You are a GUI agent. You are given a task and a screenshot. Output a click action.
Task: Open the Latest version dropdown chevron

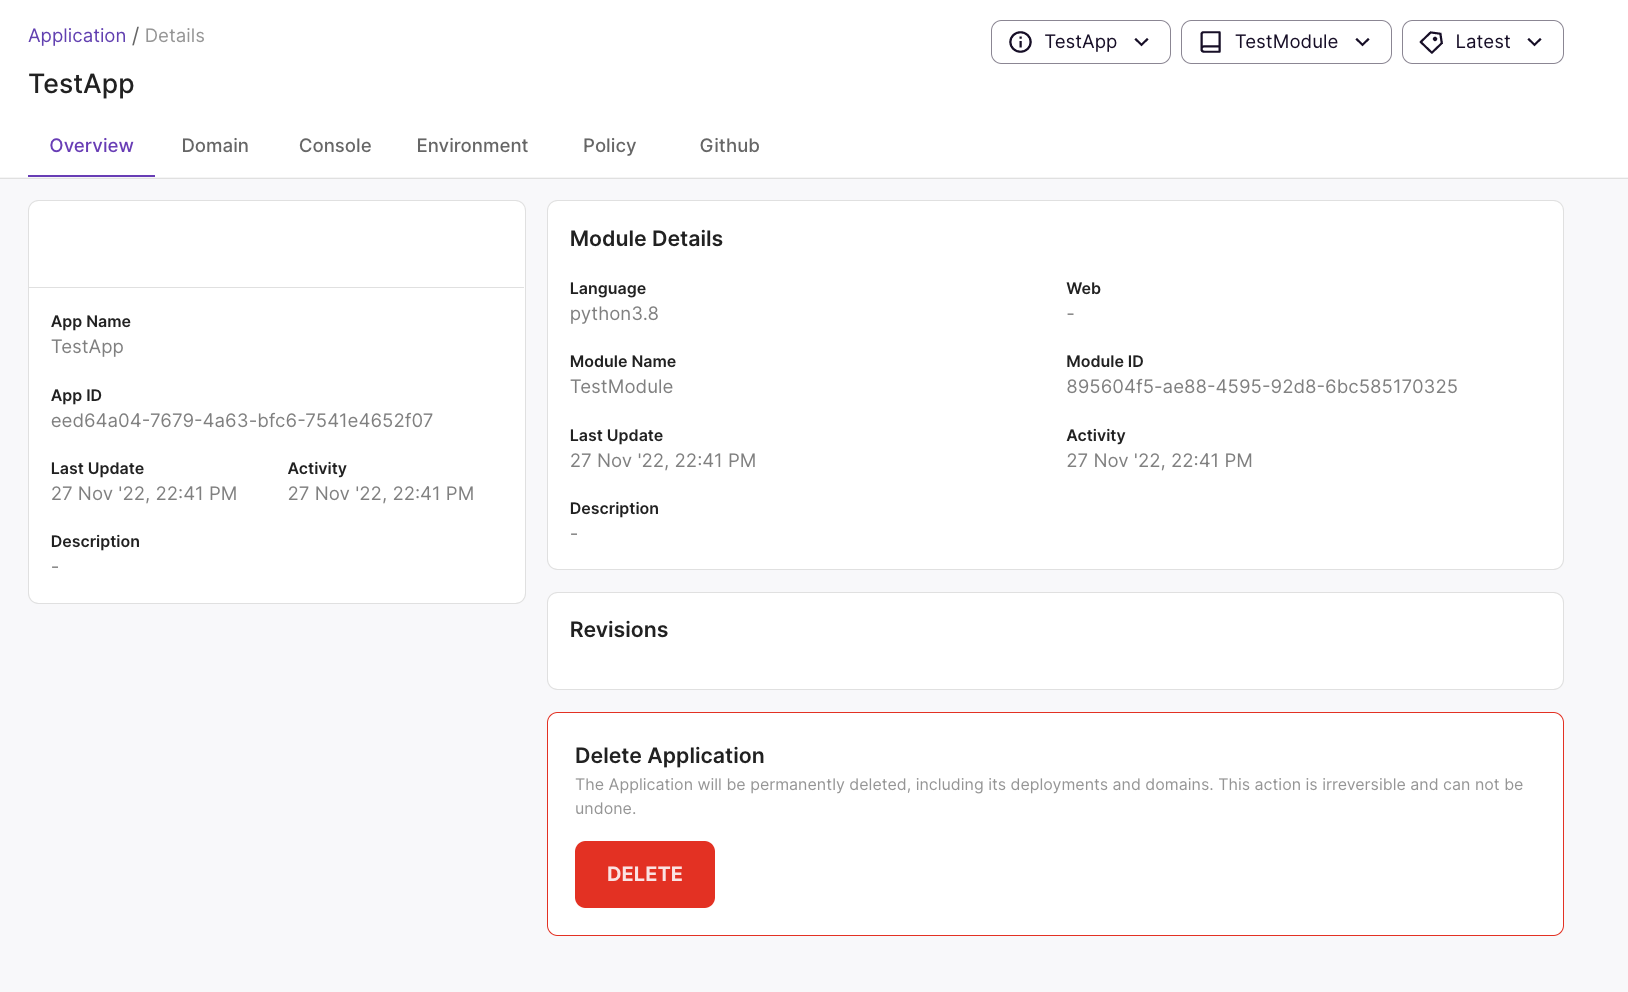coord(1535,42)
